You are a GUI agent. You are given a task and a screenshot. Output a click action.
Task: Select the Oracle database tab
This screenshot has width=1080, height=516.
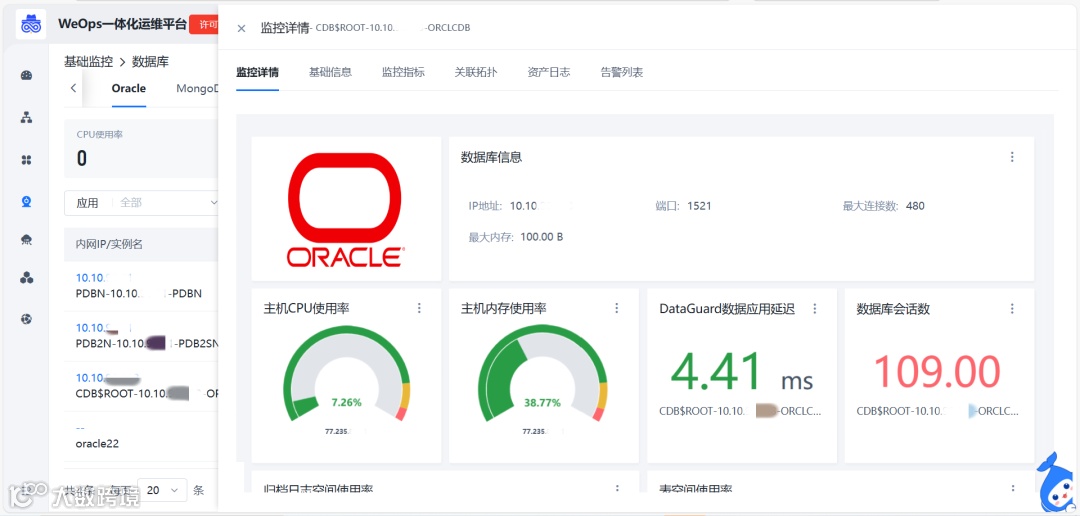click(x=129, y=88)
